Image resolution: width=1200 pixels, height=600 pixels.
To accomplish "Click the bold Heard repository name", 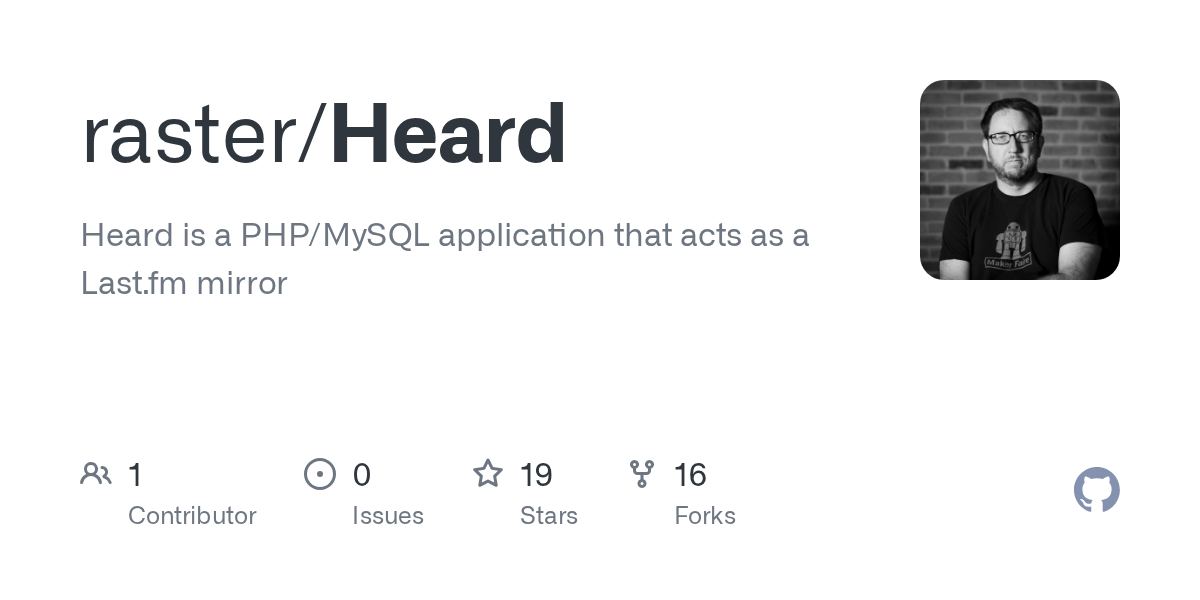I will point(448,134).
